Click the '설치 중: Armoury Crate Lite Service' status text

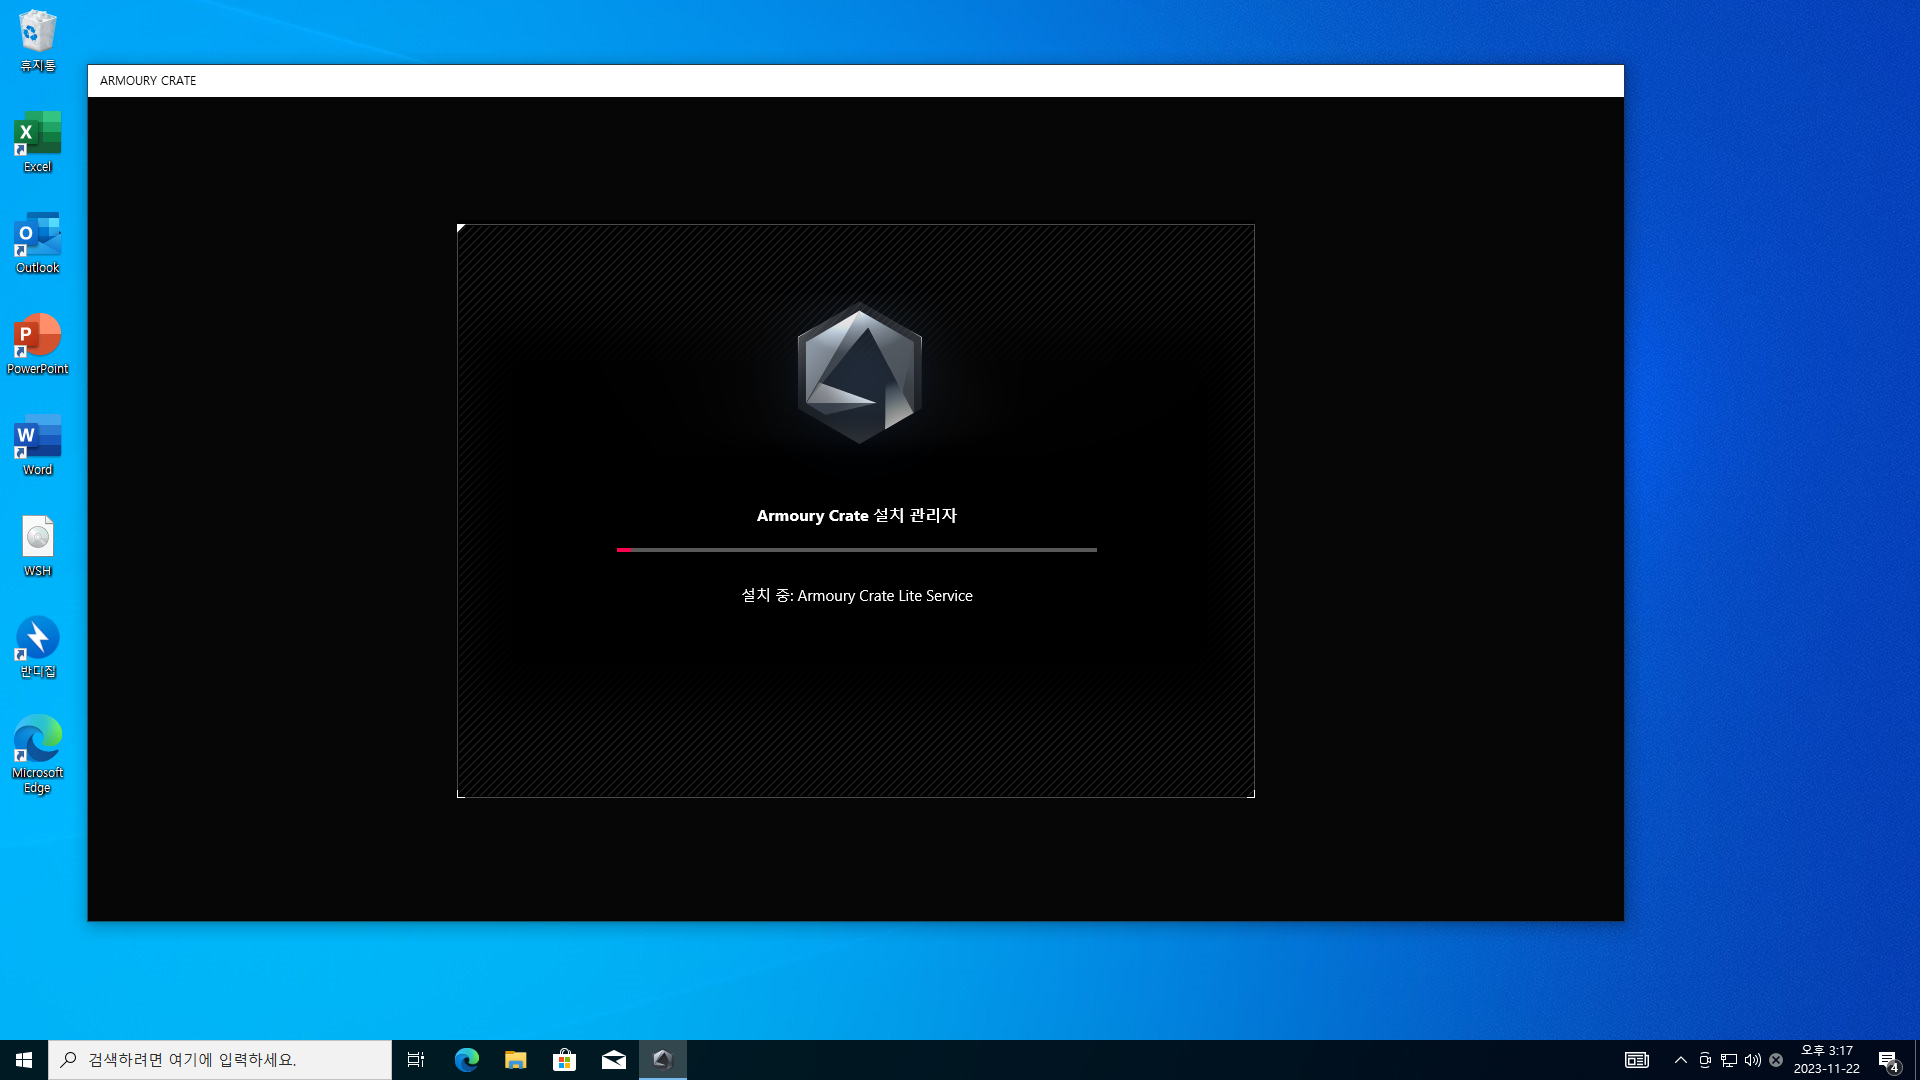point(857,596)
